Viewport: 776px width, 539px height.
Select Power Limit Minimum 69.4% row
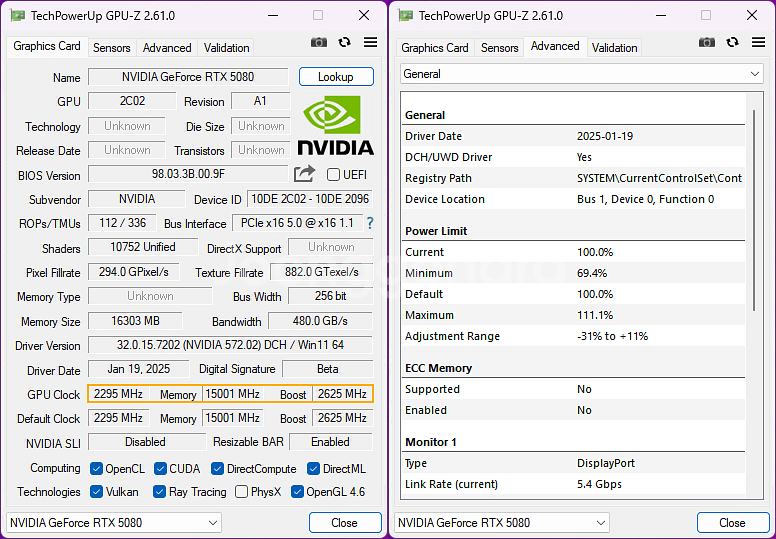pos(574,273)
